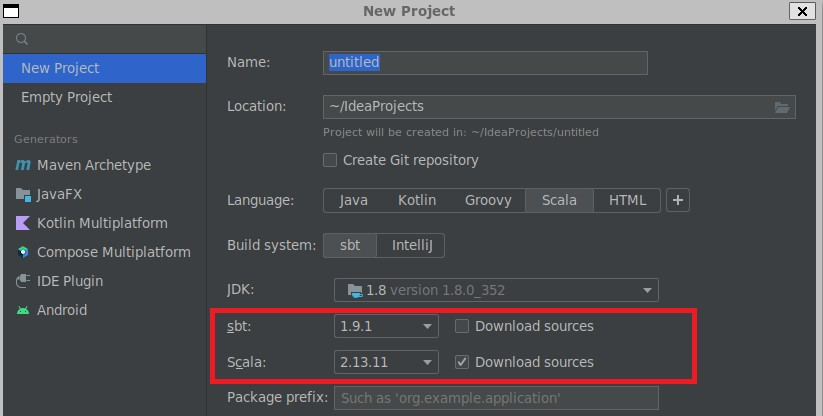Screen dimensions: 823x416
Task: Select Maven Archetype generator
Action: point(104,165)
